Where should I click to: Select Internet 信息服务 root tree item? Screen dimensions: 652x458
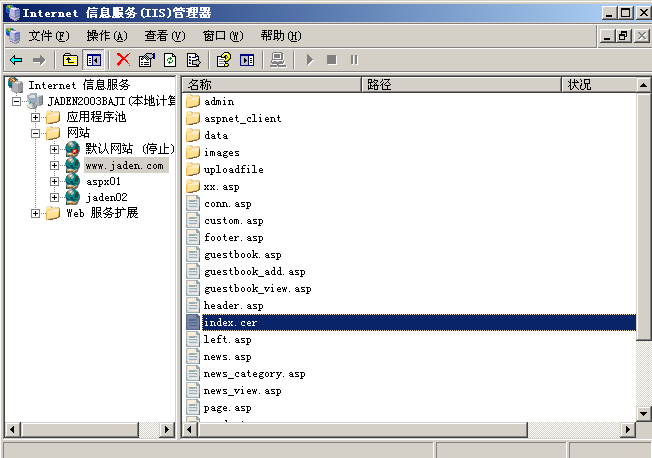tap(79, 85)
